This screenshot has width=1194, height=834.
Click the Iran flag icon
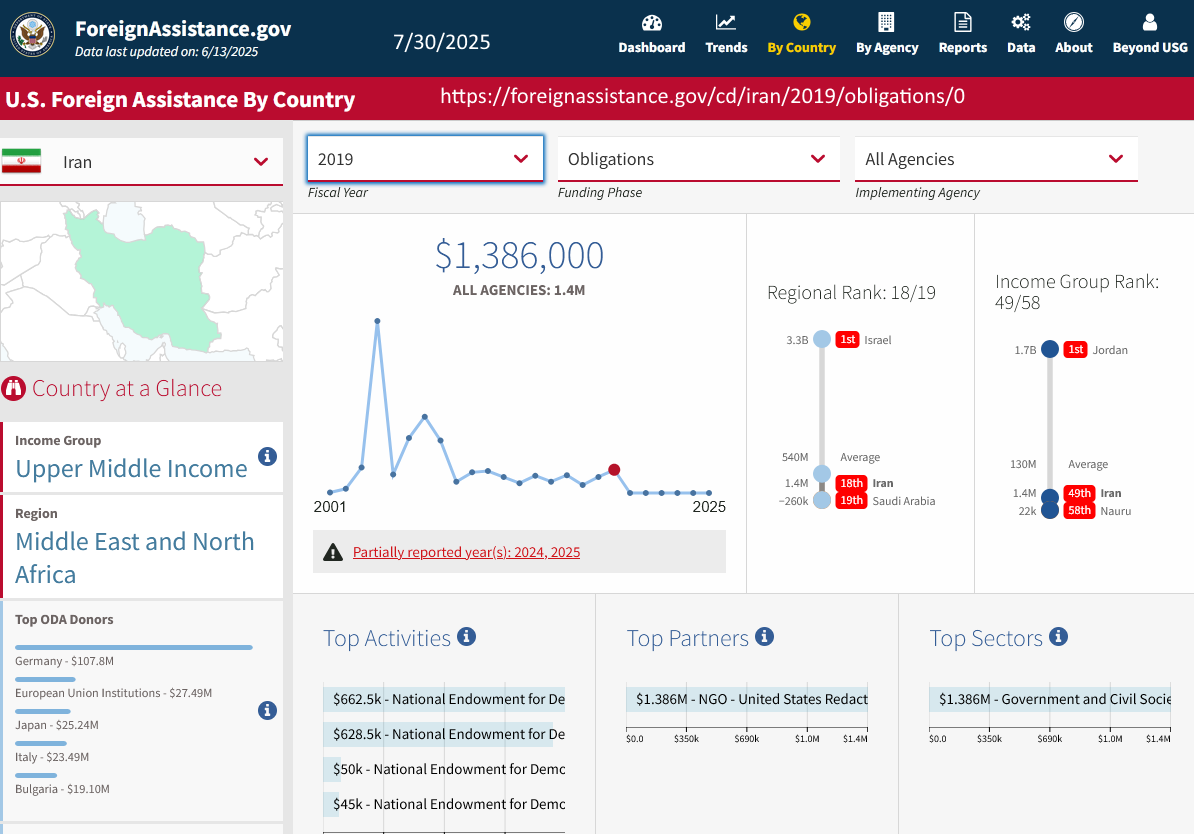pos(21,161)
